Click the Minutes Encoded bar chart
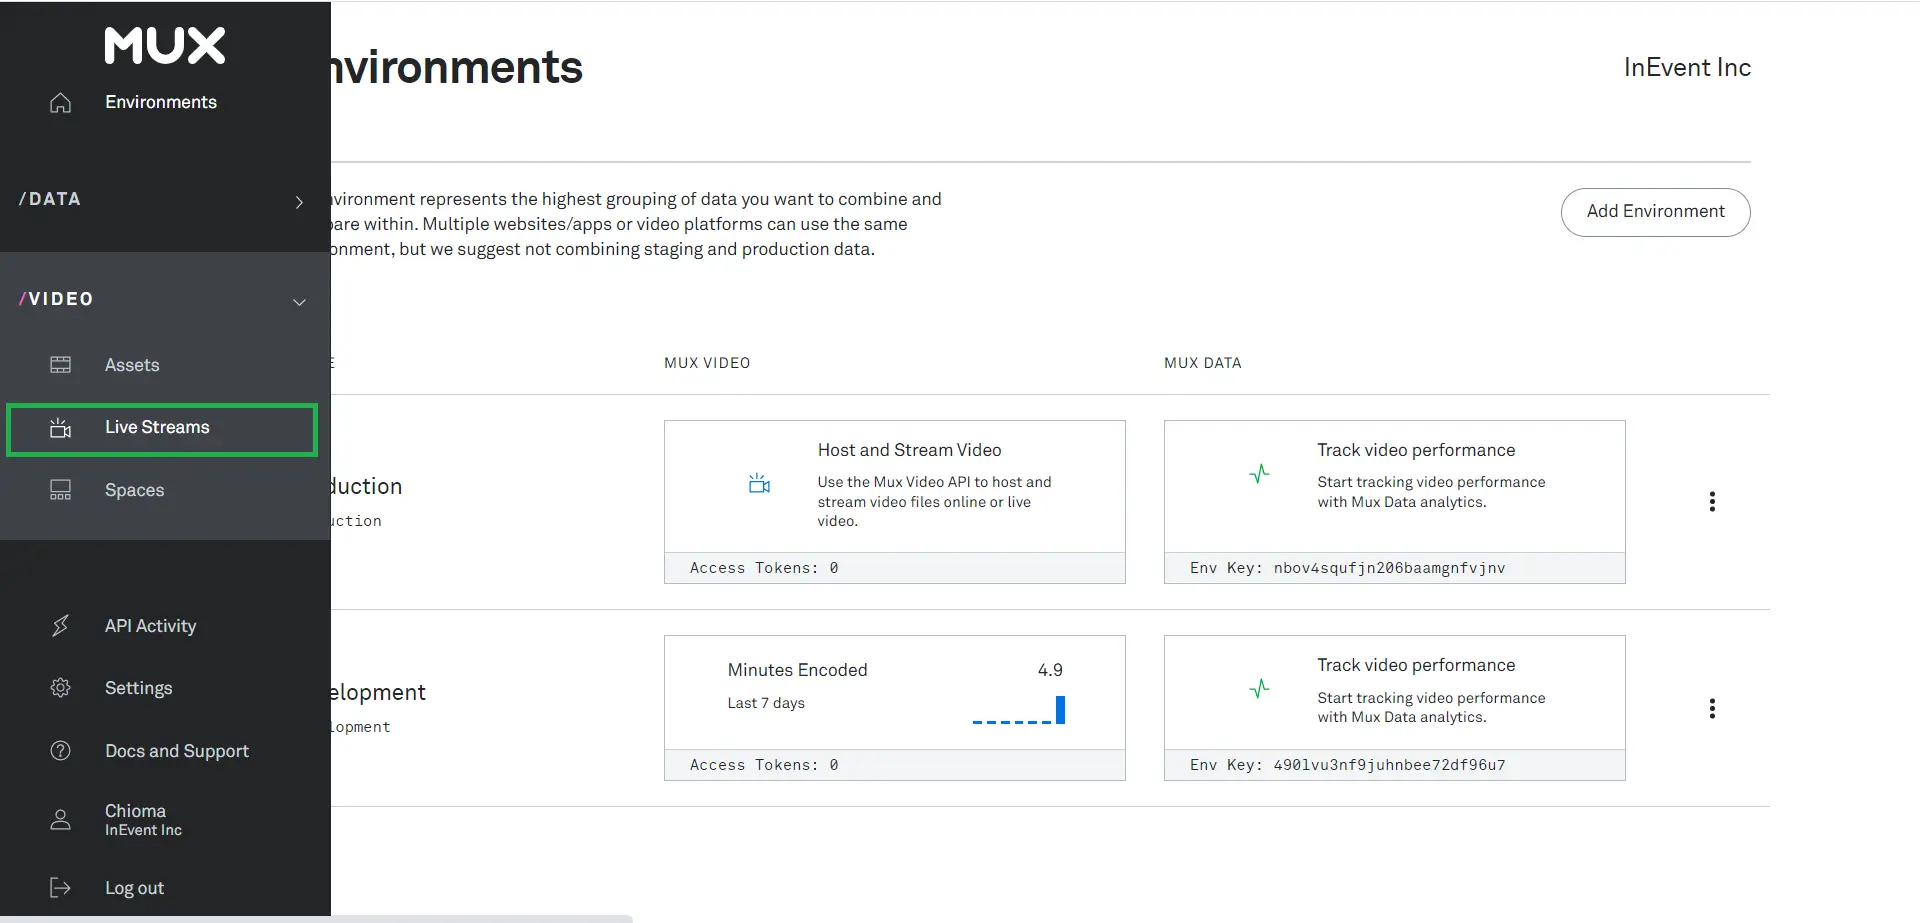1920x923 pixels. [x=1018, y=710]
